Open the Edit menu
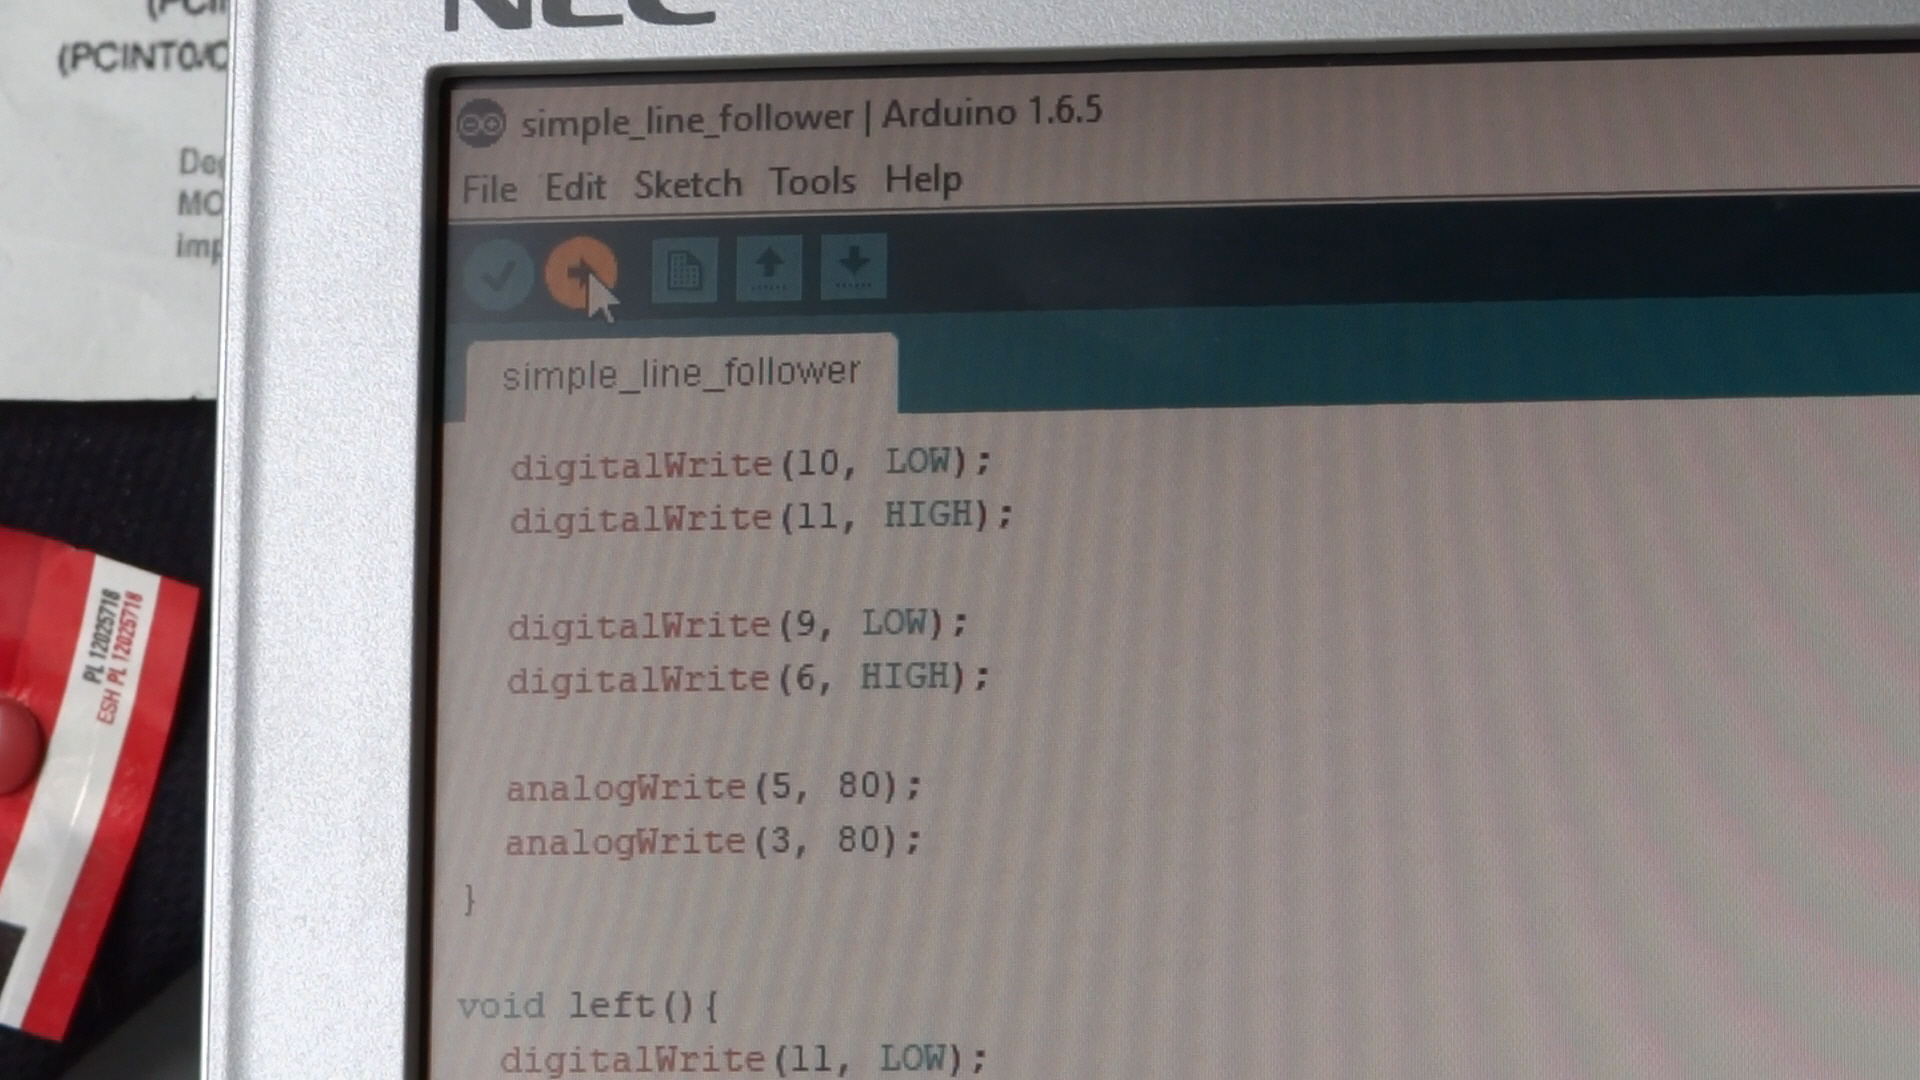Screen dimensions: 1920x1080 575,187
